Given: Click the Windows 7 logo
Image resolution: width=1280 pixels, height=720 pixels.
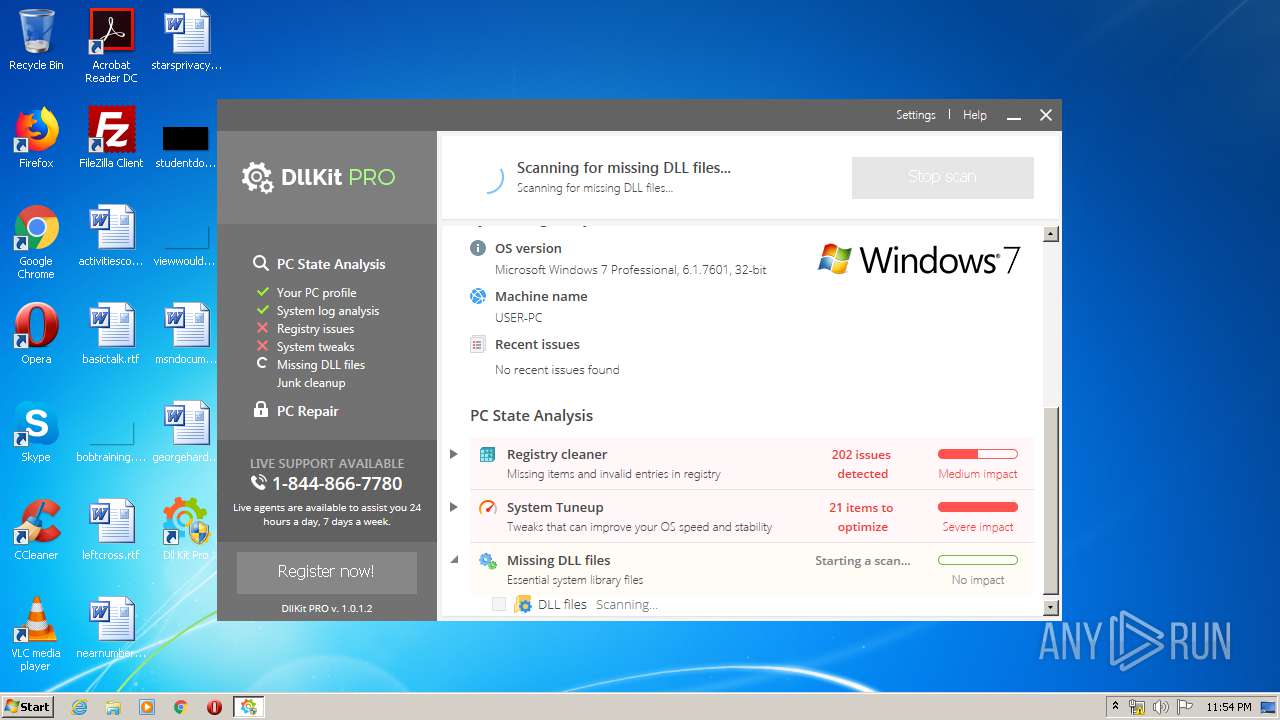Looking at the screenshot, I should [x=919, y=260].
